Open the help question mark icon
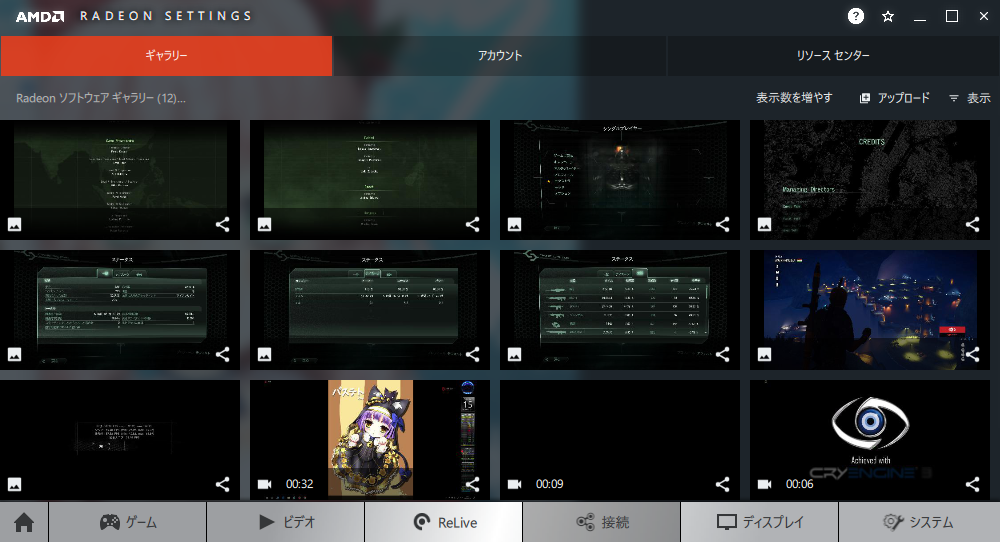The image size is (1000, 542). pos(855,17)
